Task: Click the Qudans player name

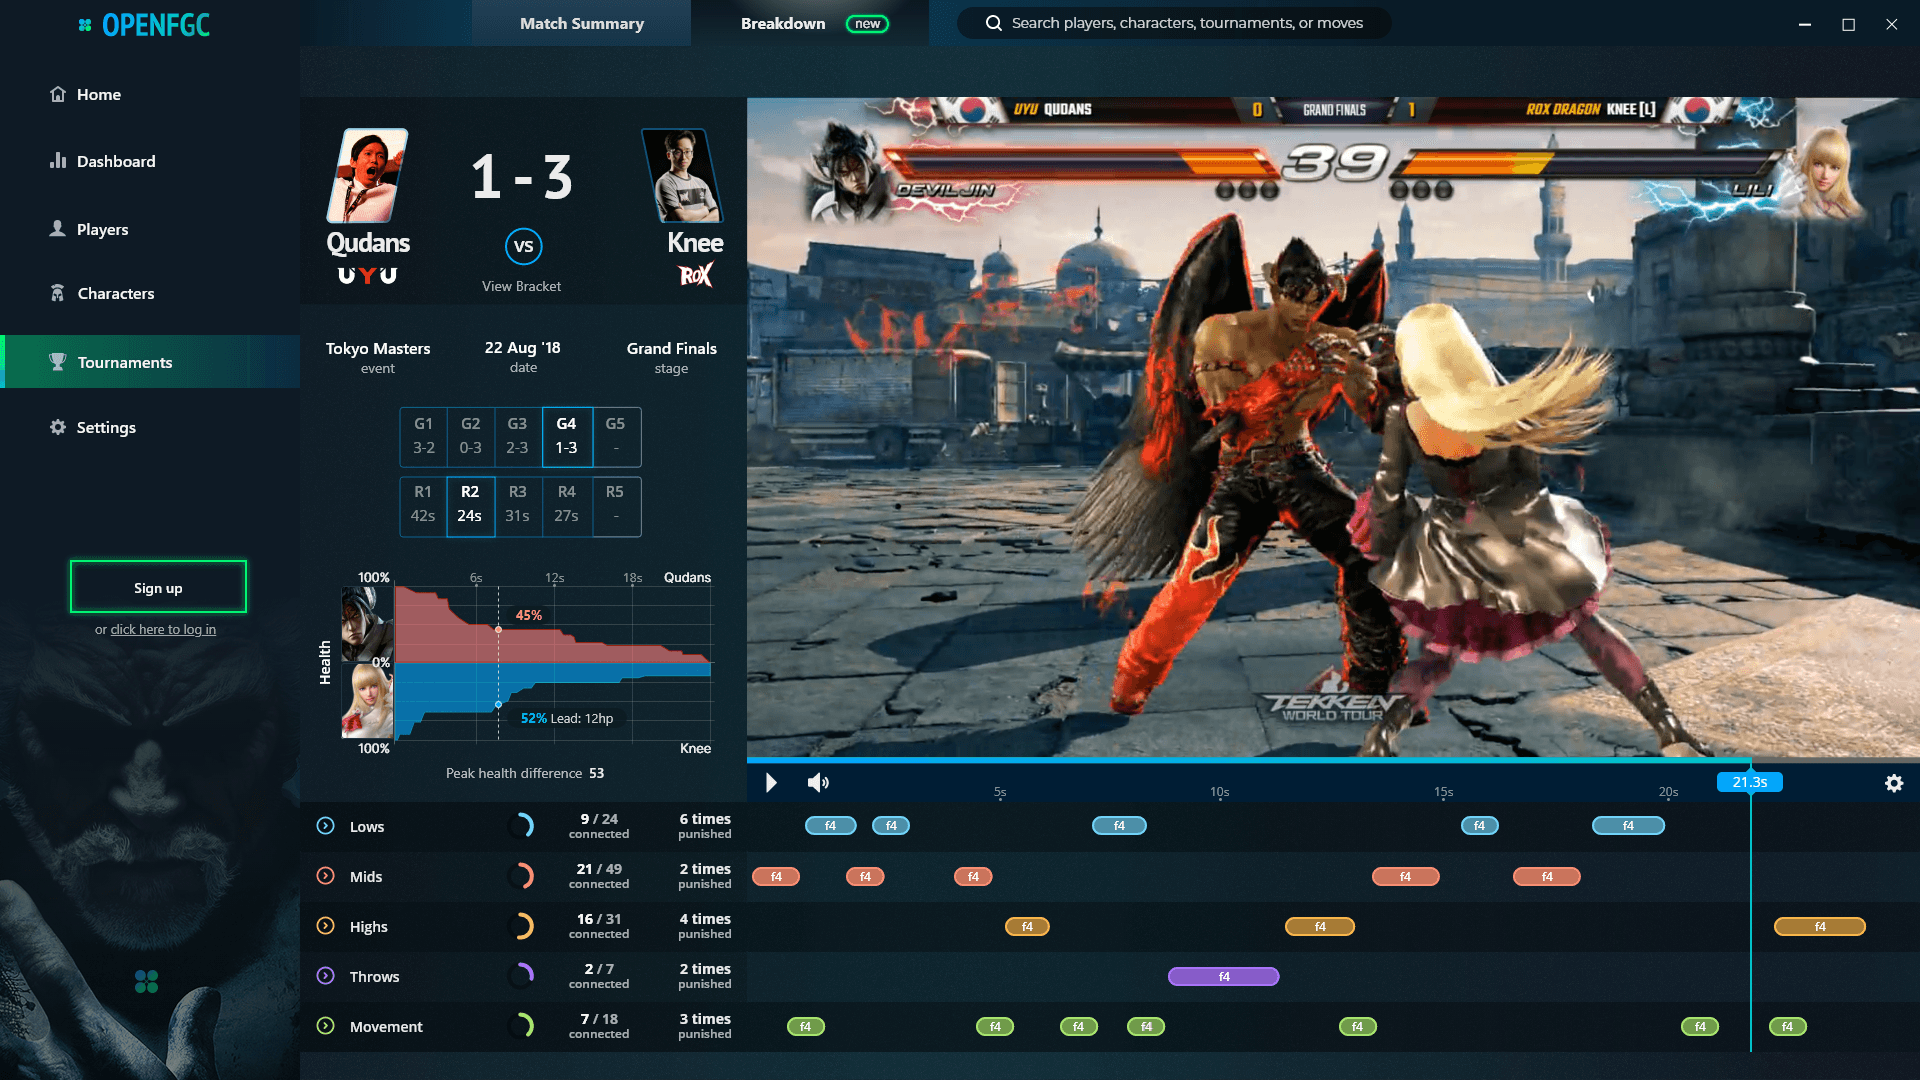Action: tap(368, 243)
